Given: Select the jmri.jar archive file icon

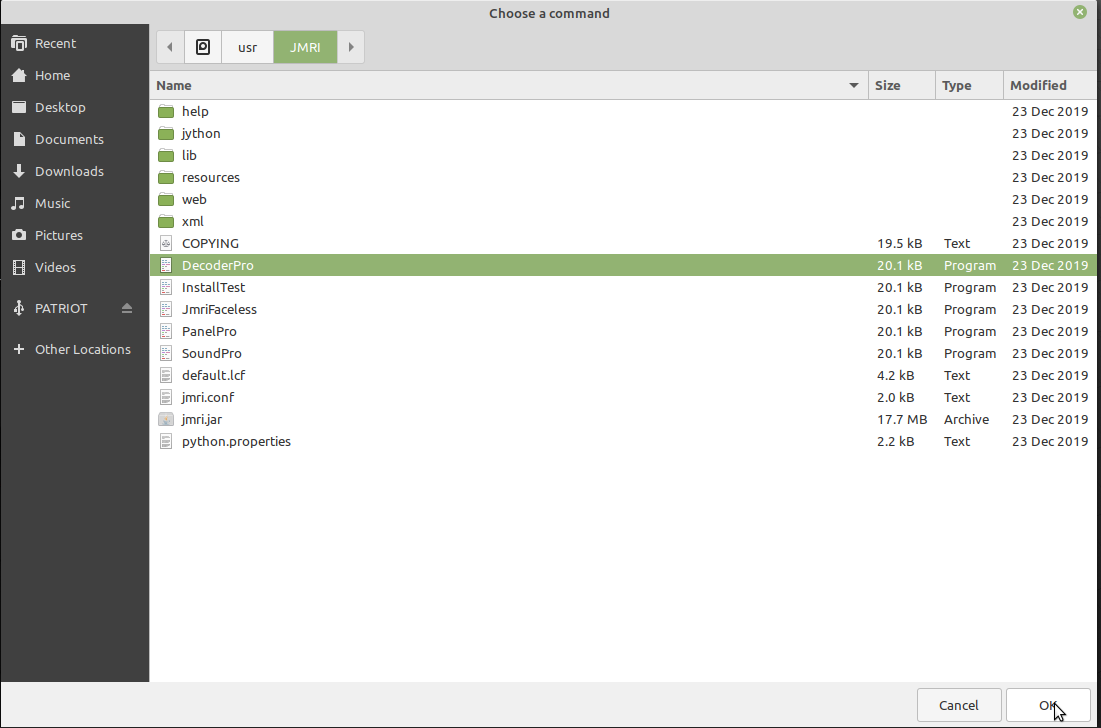Looking at the screenshot, I should point(166,420).
